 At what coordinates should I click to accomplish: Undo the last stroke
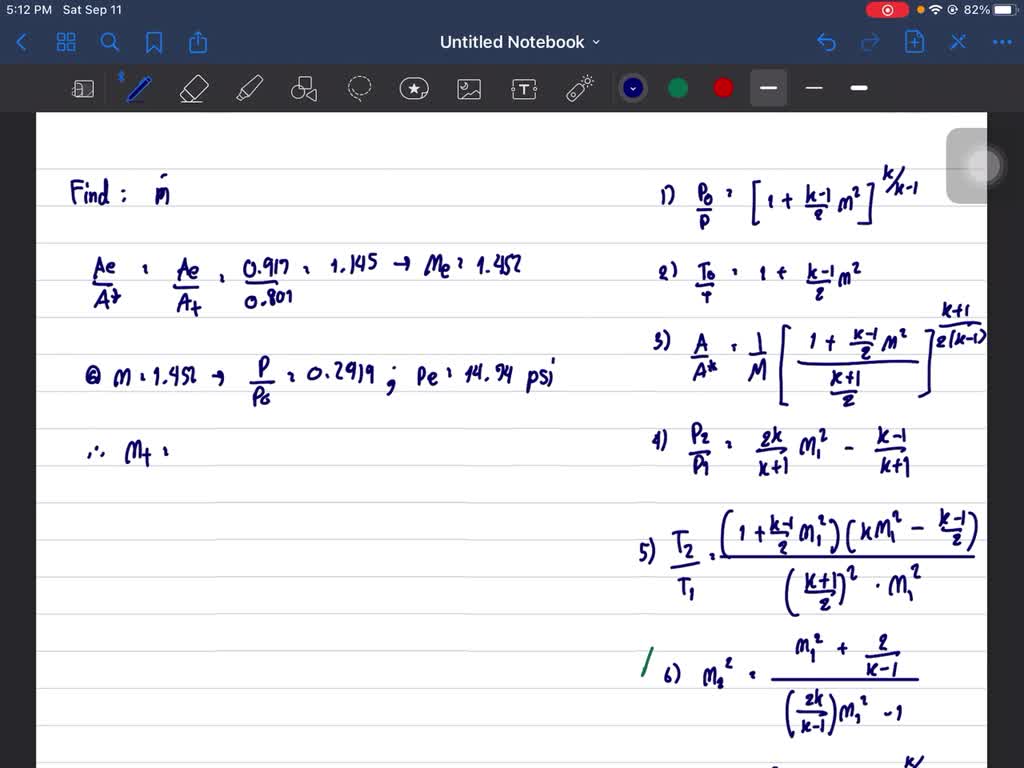pos(825,42)
